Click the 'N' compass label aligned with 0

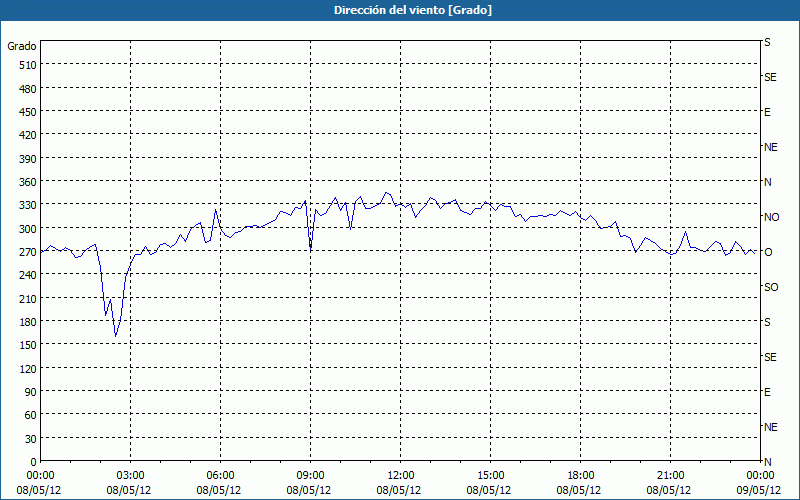click(x=767, y=462)
